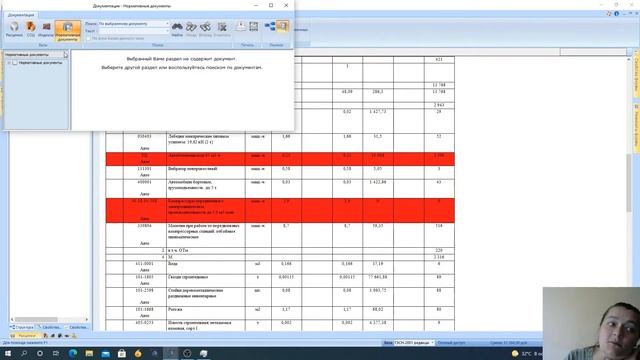
Task: Open the first Свойства tab at the bottom left
Action: pyautogui.click(x=50, y=327)
